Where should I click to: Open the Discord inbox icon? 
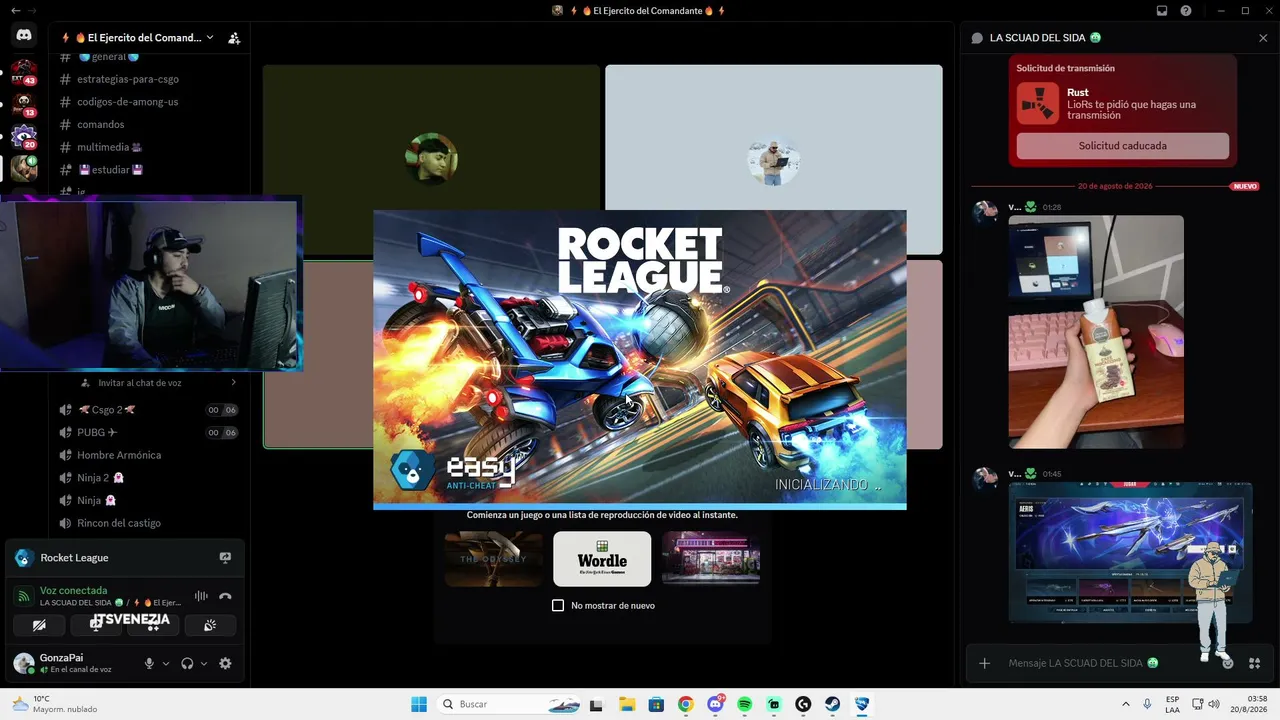[1162, 11]
